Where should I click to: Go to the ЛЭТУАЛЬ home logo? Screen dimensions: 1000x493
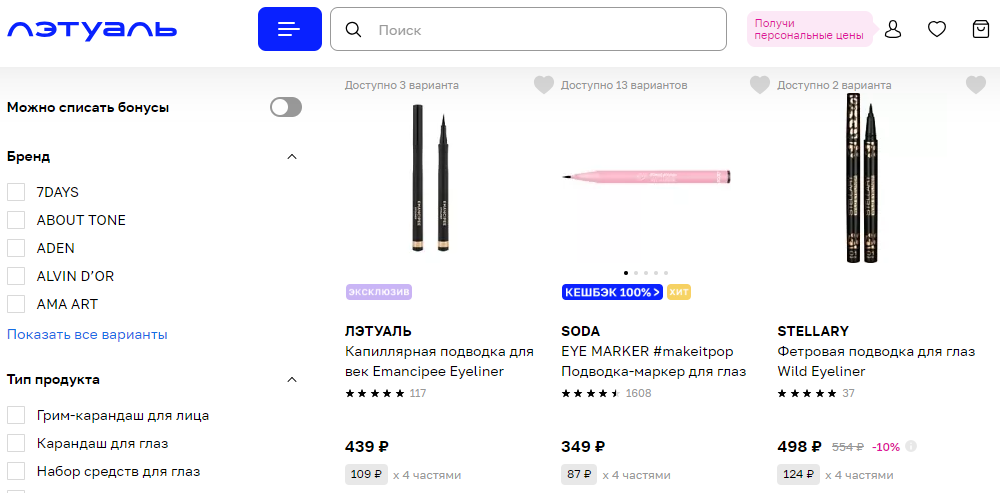92,29
